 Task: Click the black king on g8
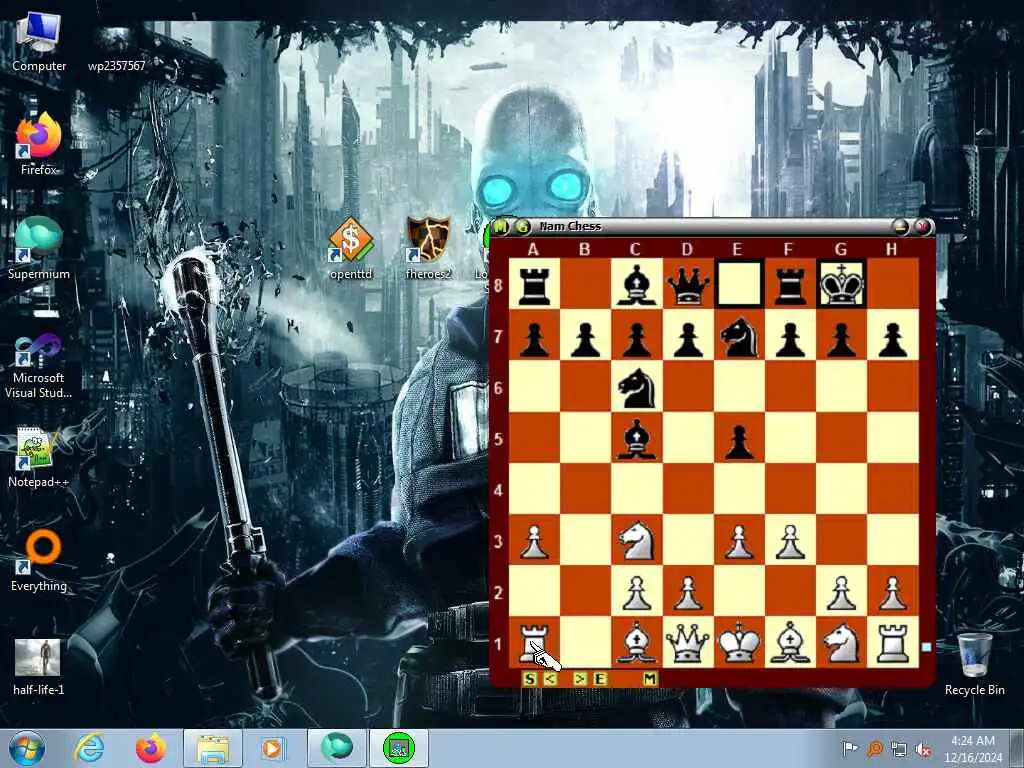click(841, 284)
